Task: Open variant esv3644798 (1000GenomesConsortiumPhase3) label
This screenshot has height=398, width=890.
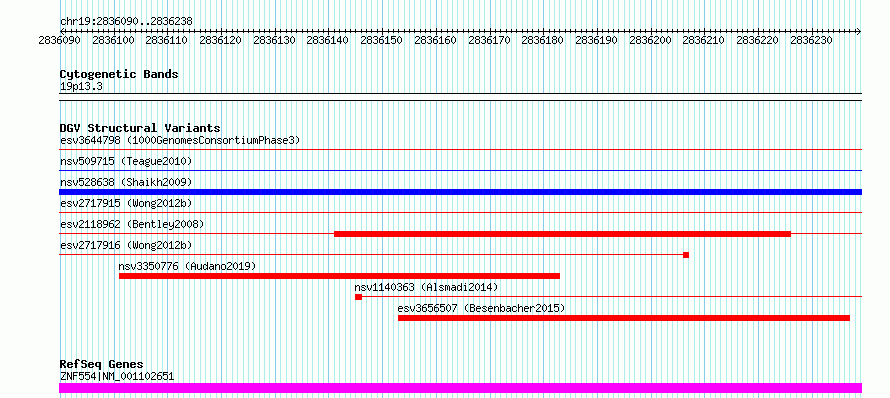Action: 180,140
